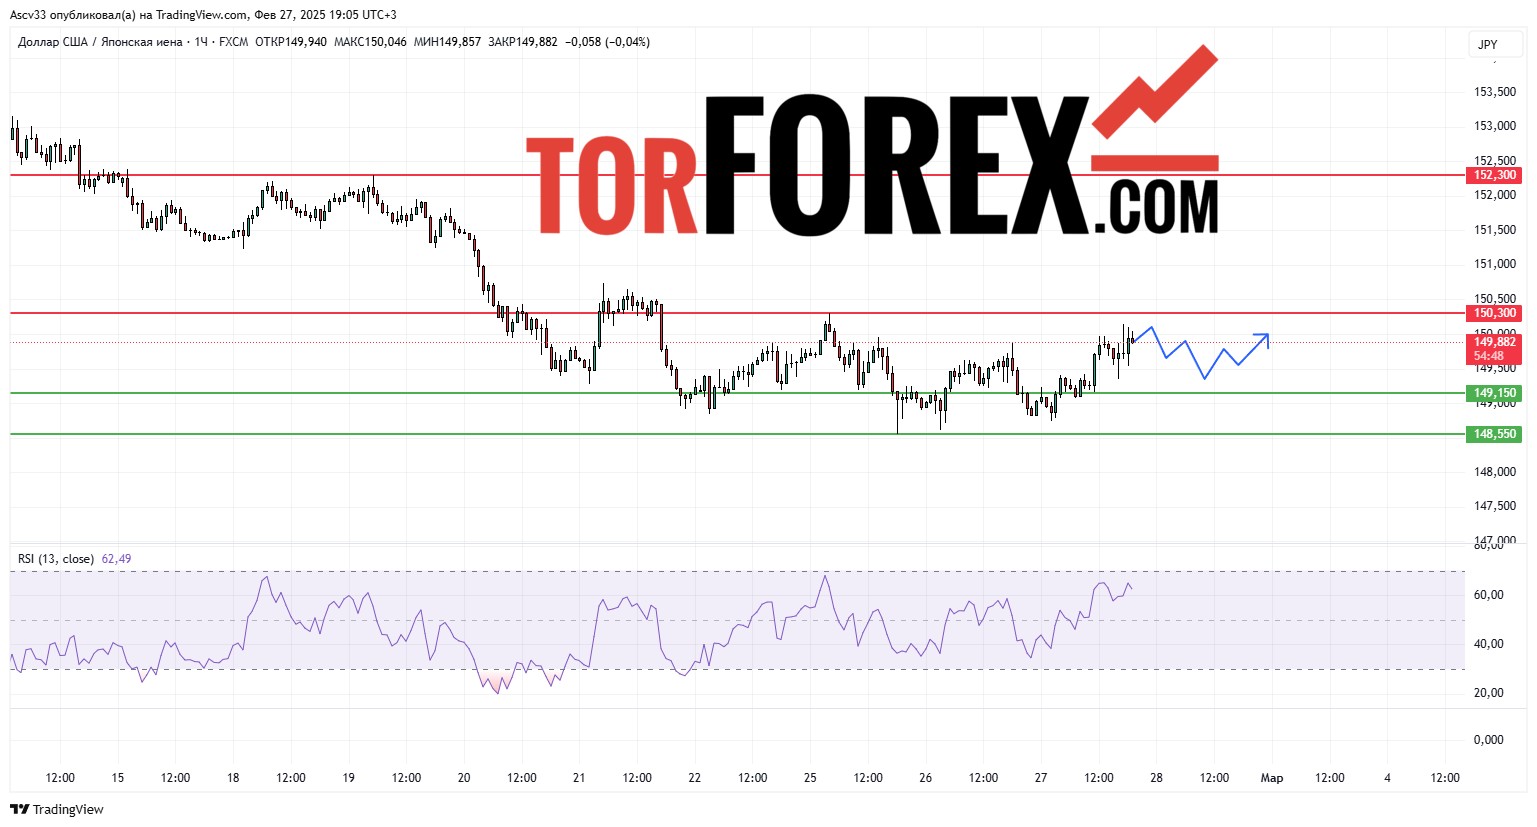
Task: Click the МИН149,857 low value
Action: (447, 42)
